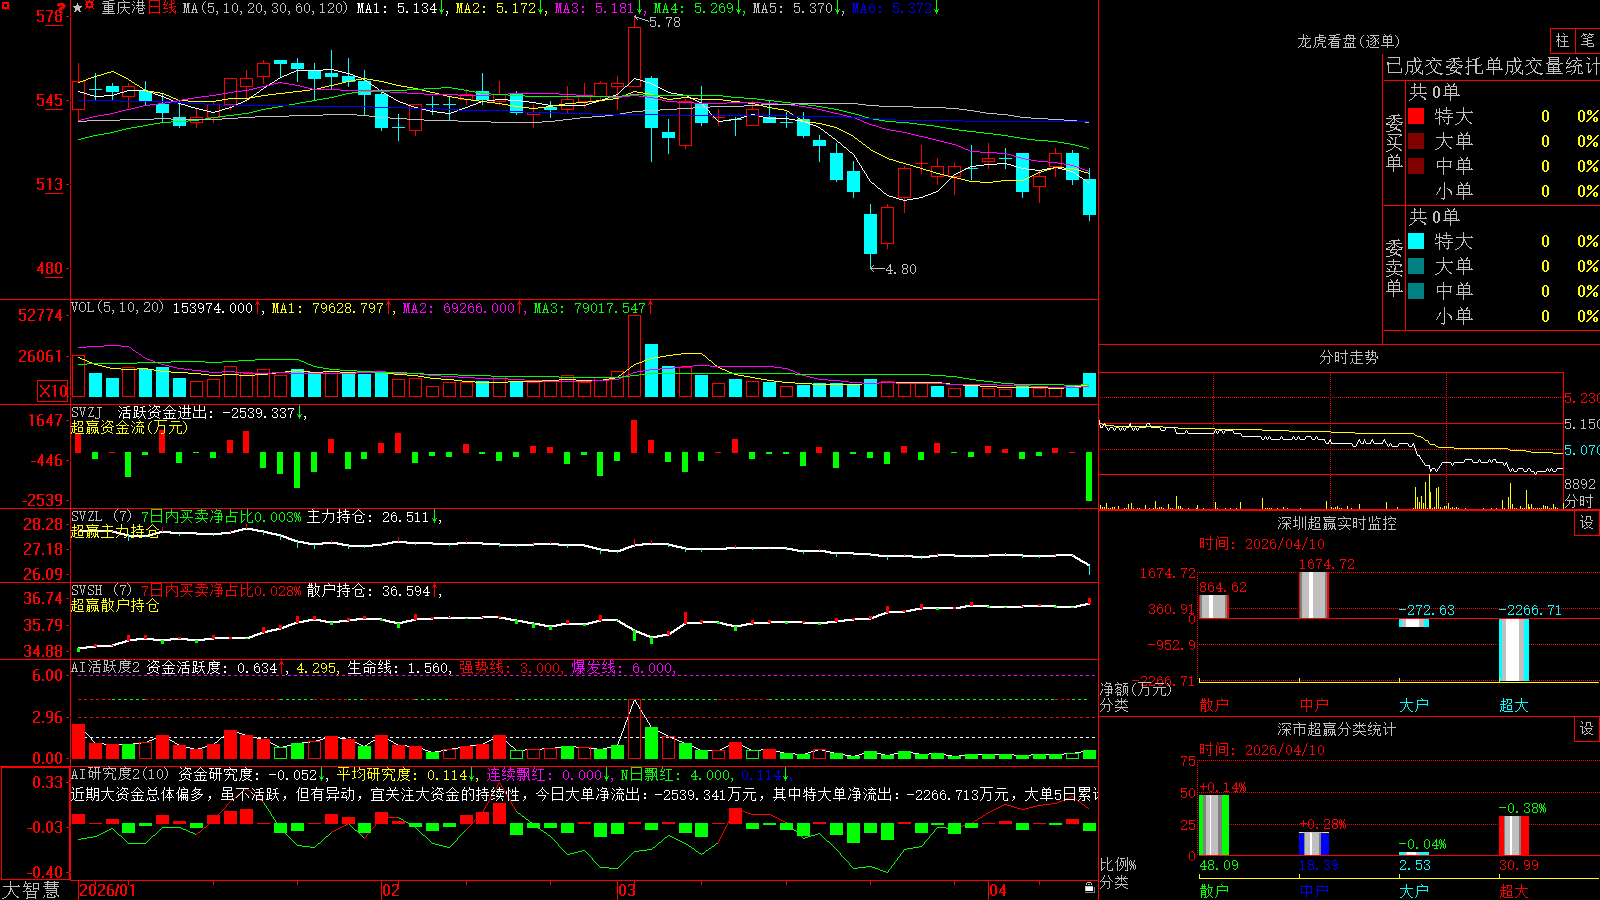
Task: Click the 超赢散户持仓 label
Action: coord(115,605)
